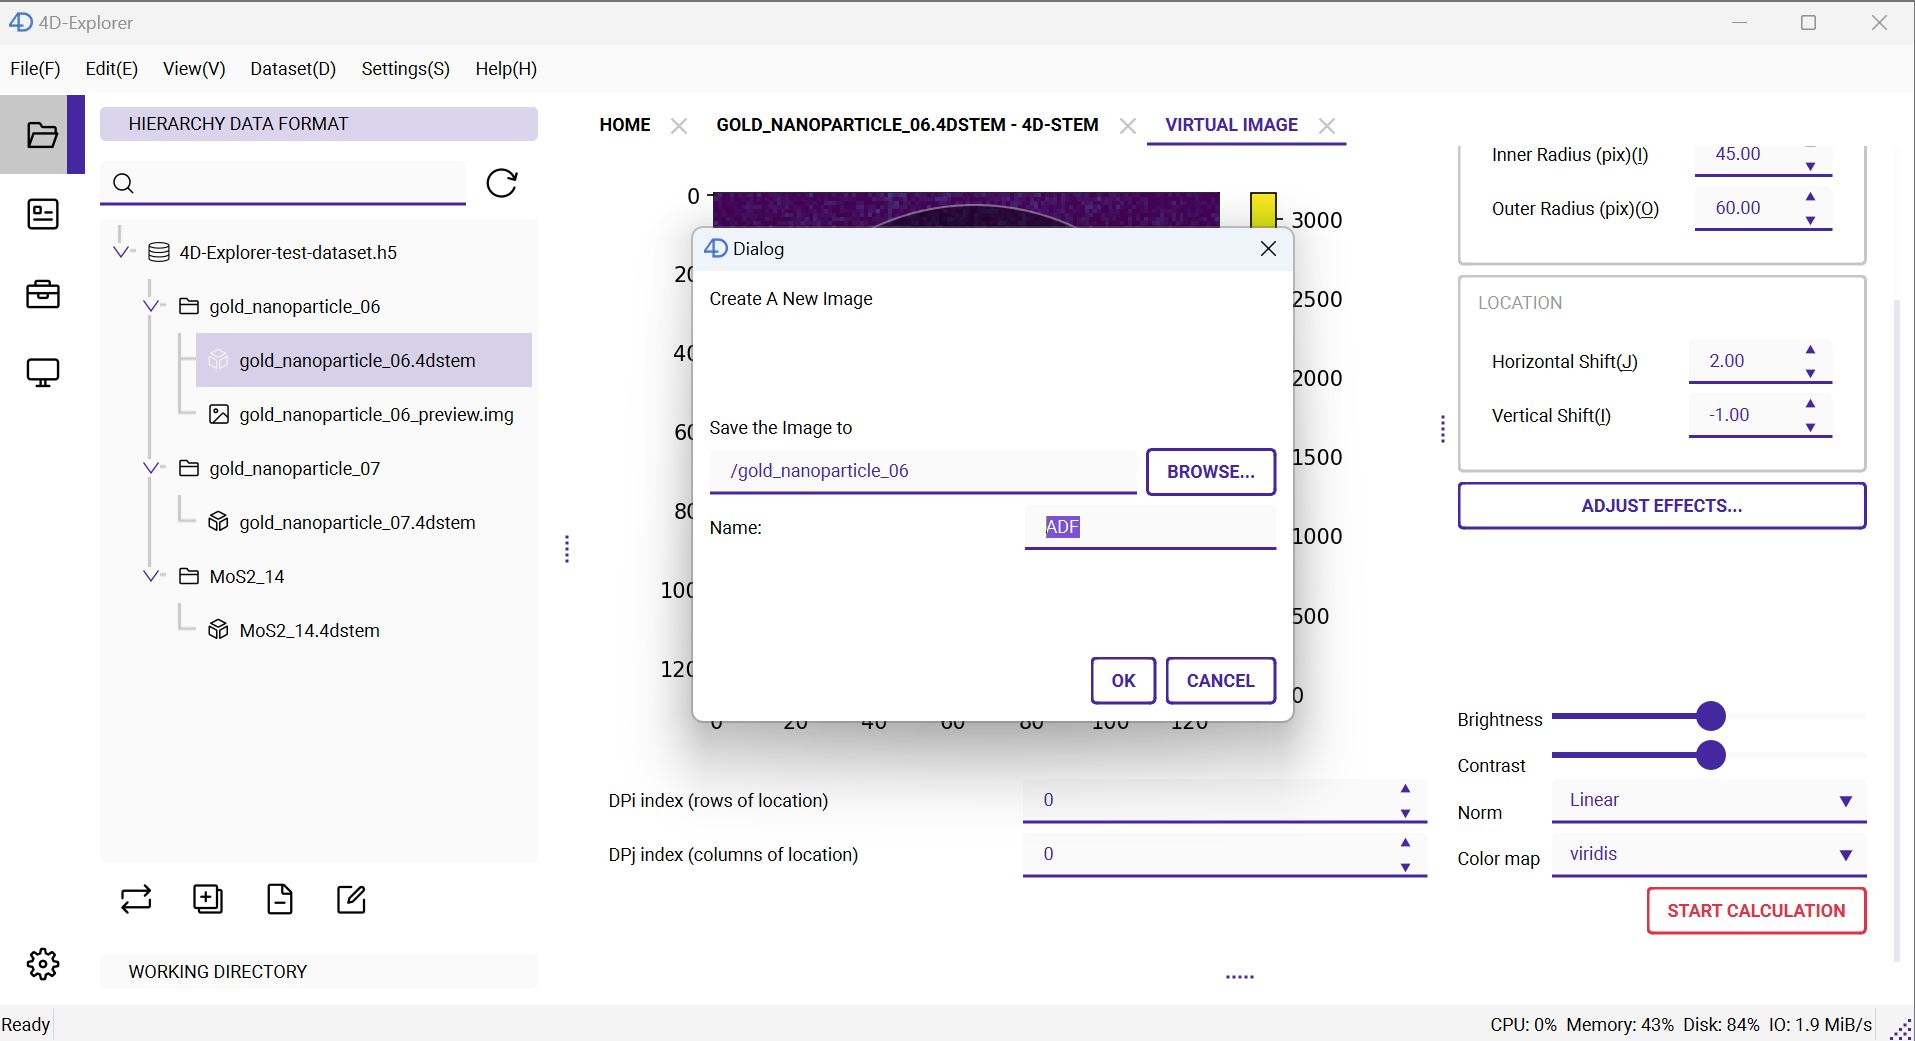Close the Create A New Image dialog
The width and height of the screenshot is (1915, 1041).
[1268, 248]
